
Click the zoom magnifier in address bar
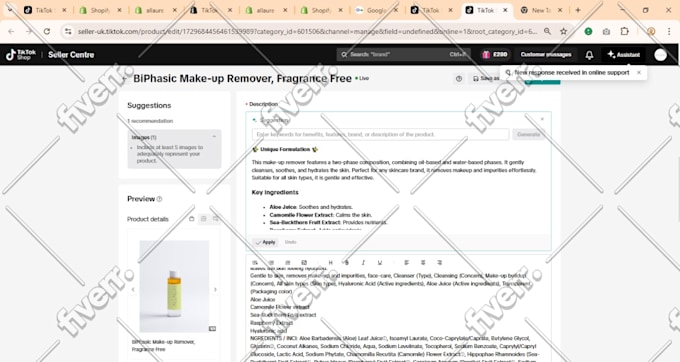click(x=547, y=31)
